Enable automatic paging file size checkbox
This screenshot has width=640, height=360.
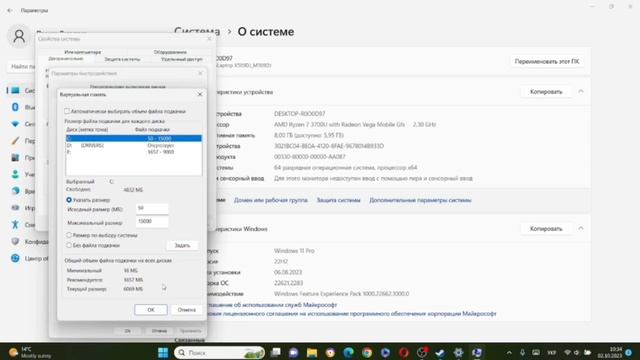click(67, 111)
